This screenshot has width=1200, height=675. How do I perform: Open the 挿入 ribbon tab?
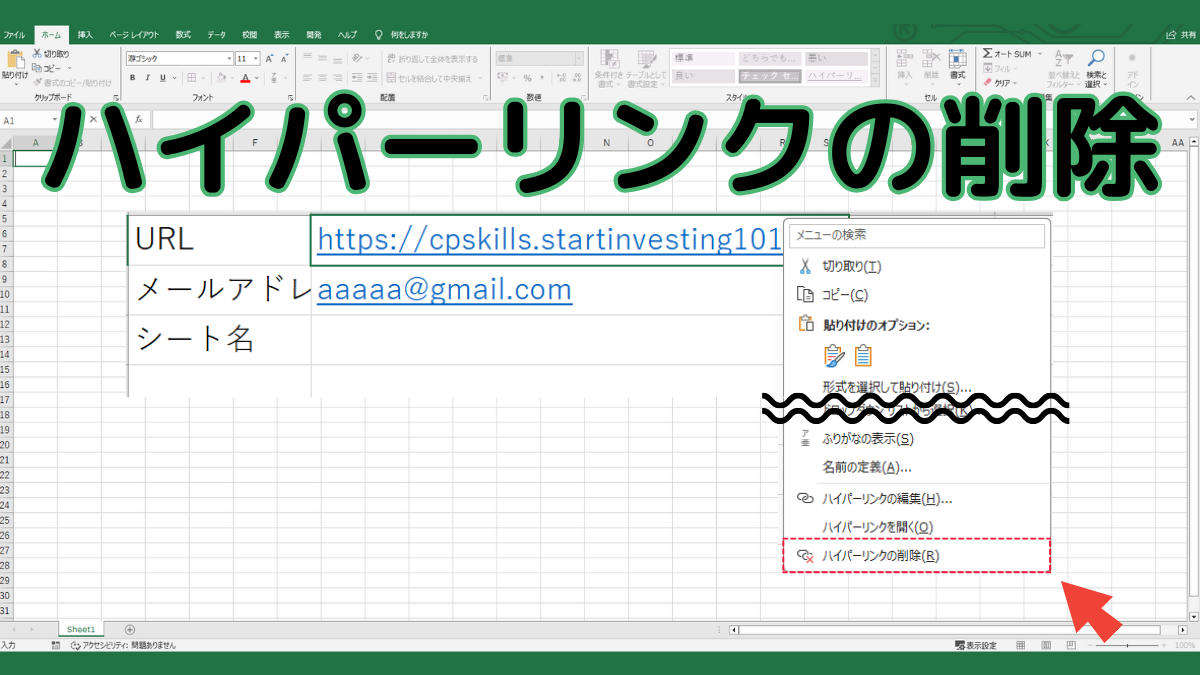coord(86,35)
